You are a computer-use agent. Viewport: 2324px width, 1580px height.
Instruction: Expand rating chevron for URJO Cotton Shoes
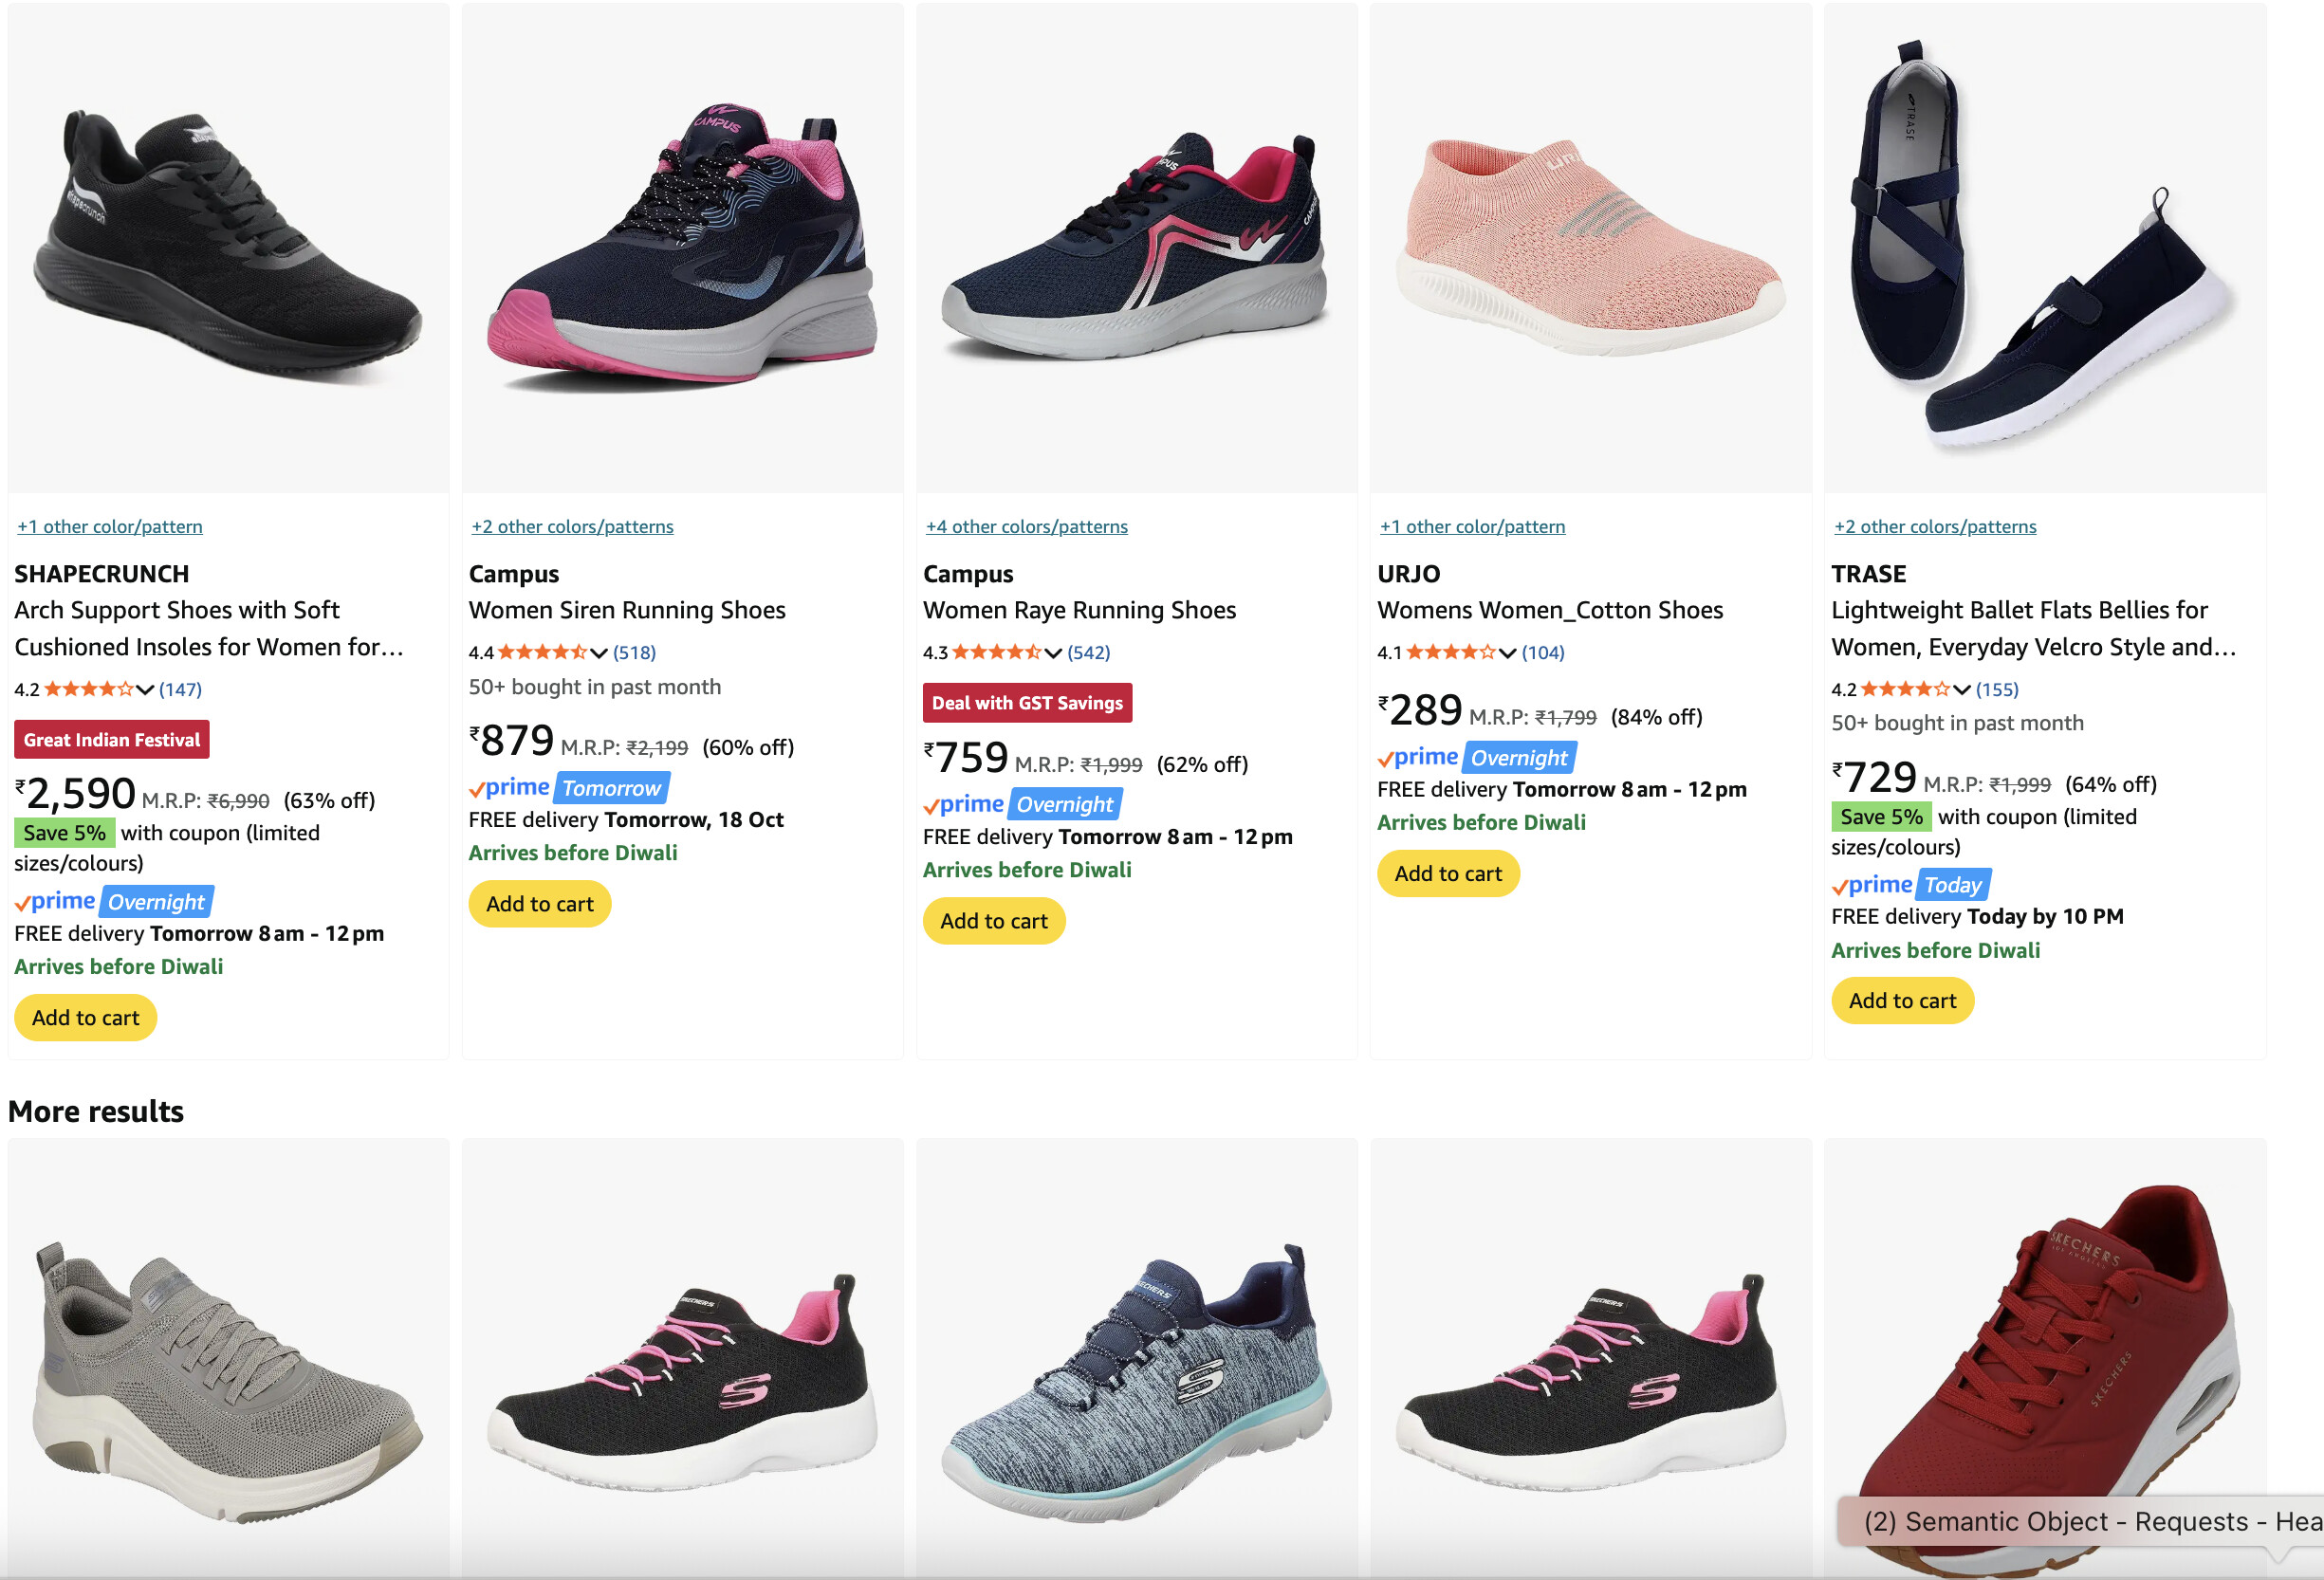1507,653
